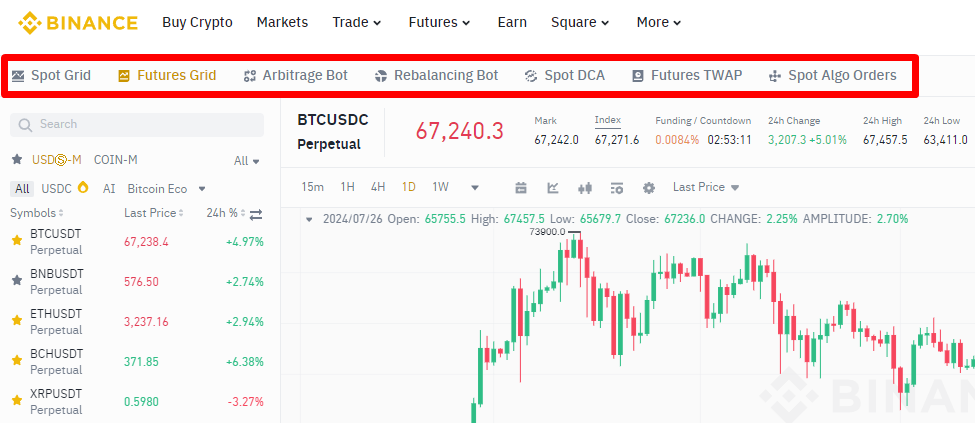Switch to the Spot Grid tab
The height and width of the screenshot is (423, 975).
pos(51,75)
